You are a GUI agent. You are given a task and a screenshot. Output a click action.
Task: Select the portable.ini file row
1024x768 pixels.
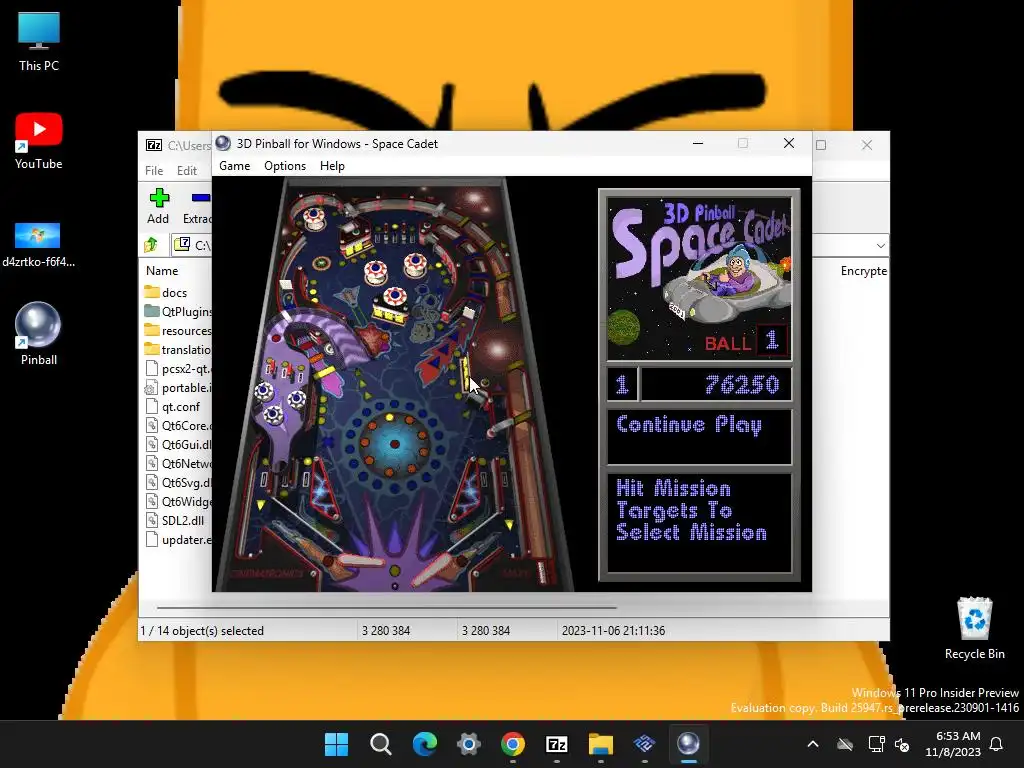pos(176,387)
